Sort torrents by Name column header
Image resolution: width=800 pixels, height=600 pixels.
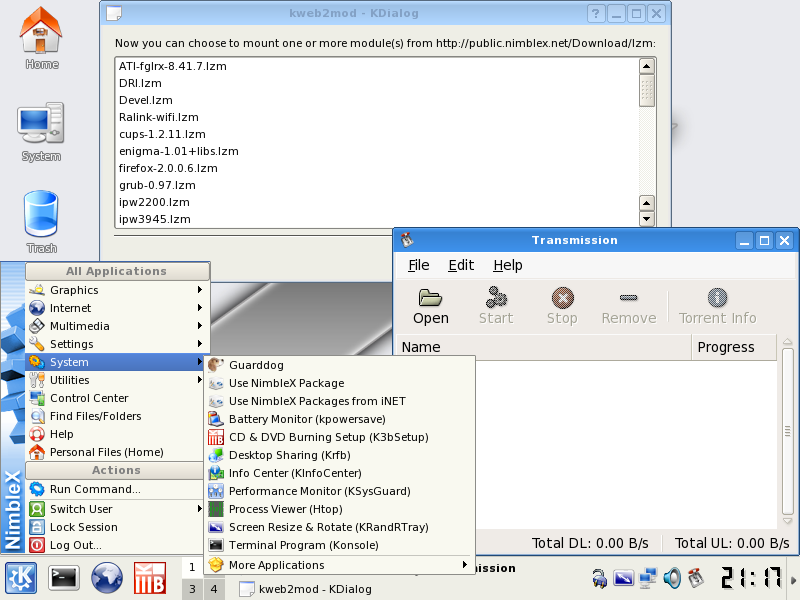click(544, 347)
